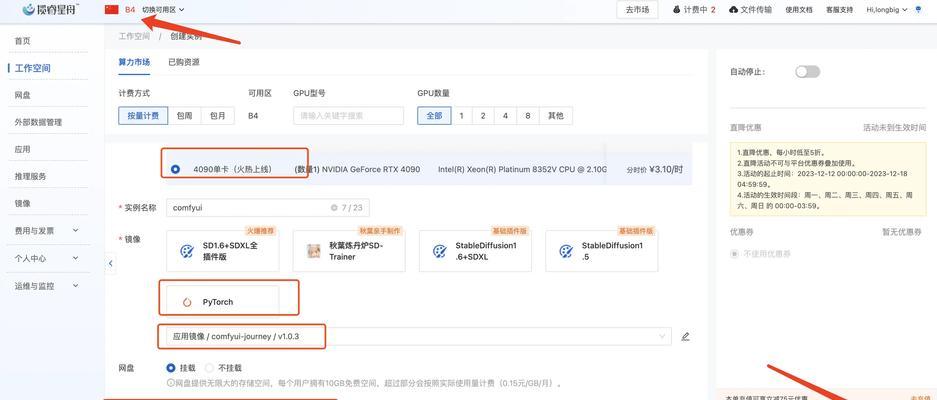This screenshot has height=400, width=937.
Task: Filter GPU count to 其他
Action: 556,116
